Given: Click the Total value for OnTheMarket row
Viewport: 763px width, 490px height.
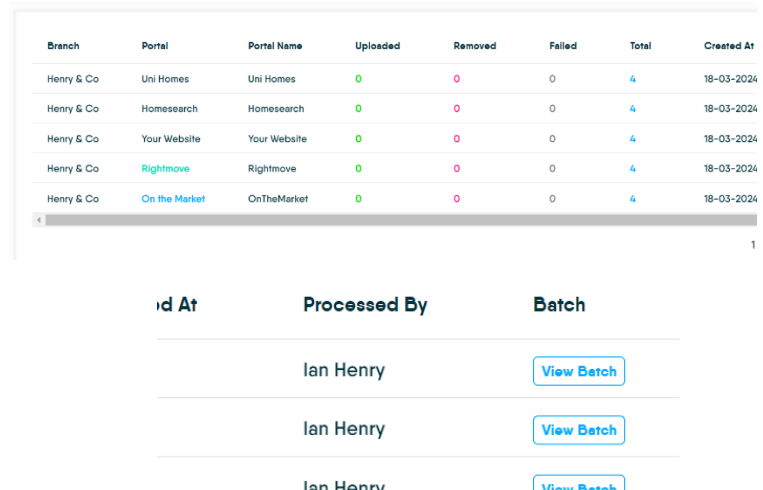Looking at the screenshot, I should tap(633, 199).
